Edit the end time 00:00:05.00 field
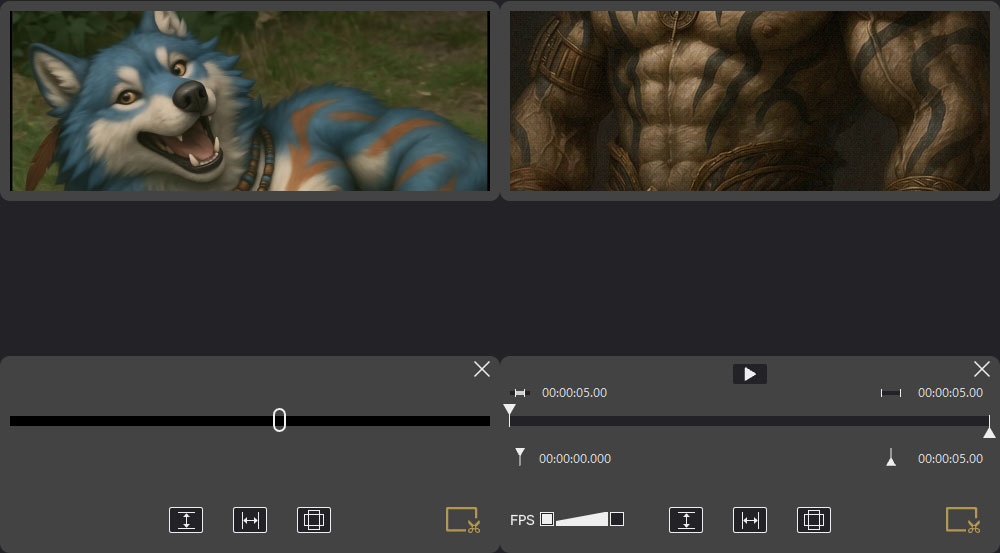 [x=950, y=459]
